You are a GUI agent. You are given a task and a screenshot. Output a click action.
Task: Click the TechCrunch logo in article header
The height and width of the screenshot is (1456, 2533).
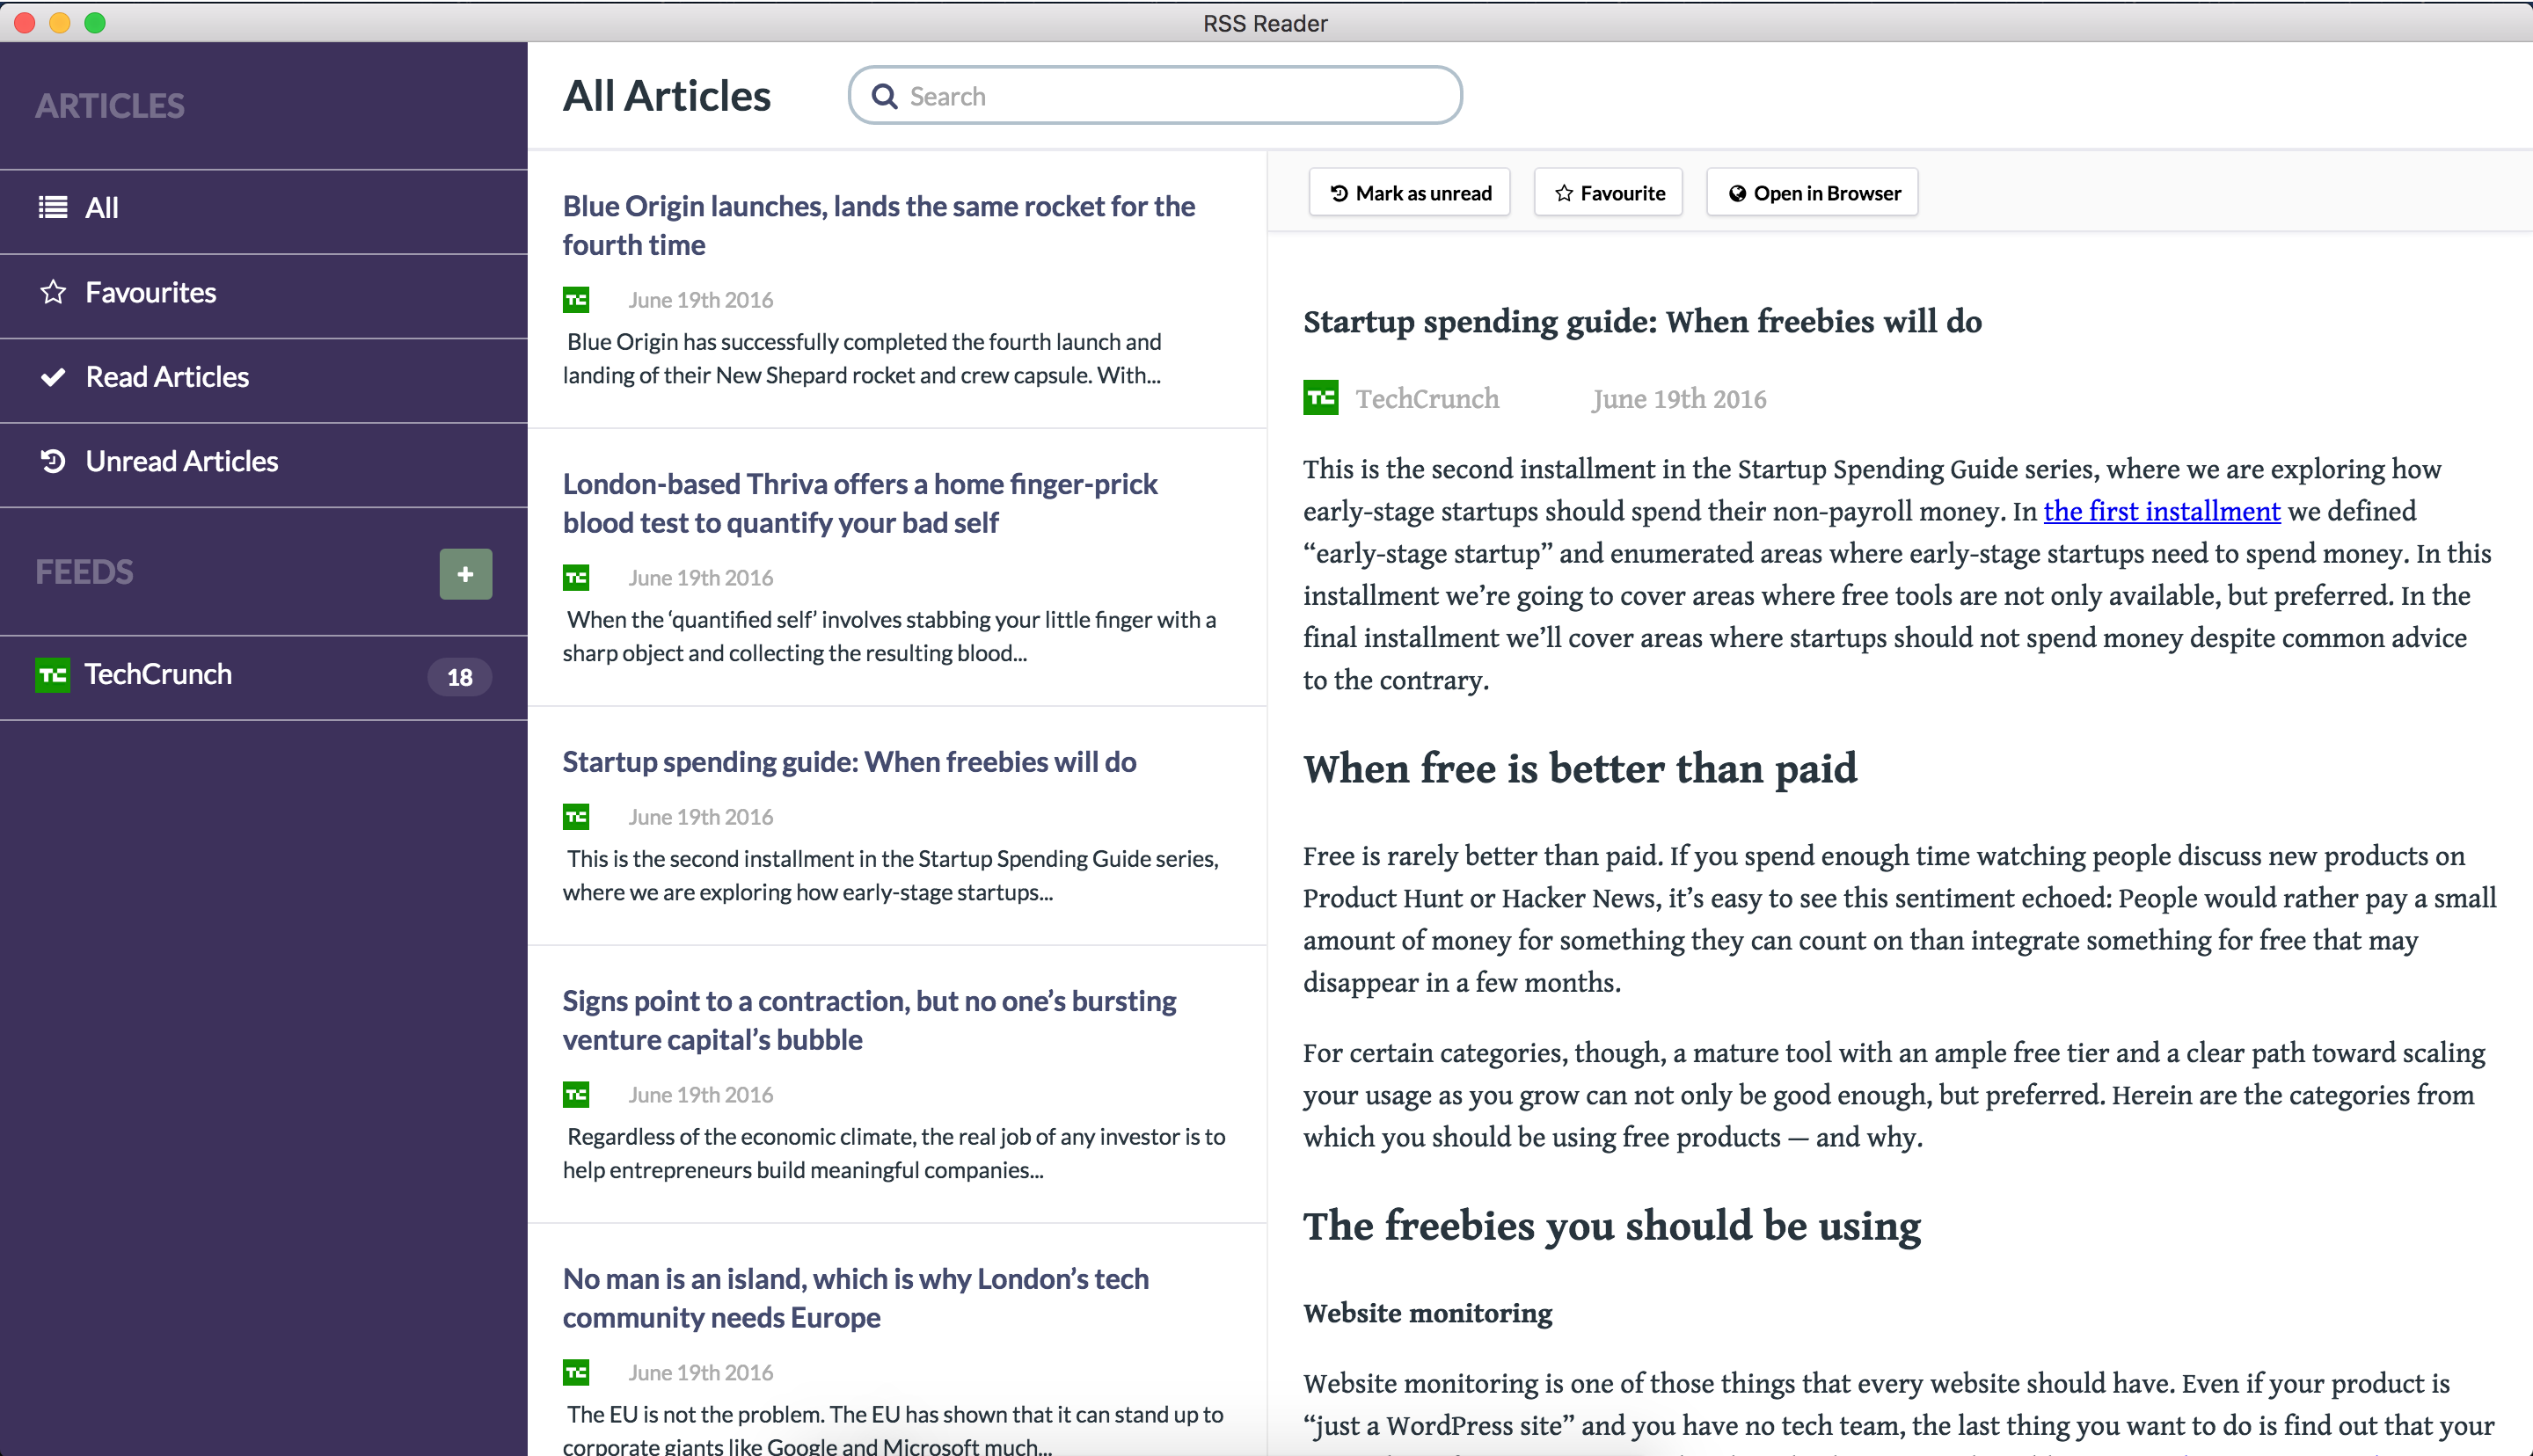click(1320, 398)
